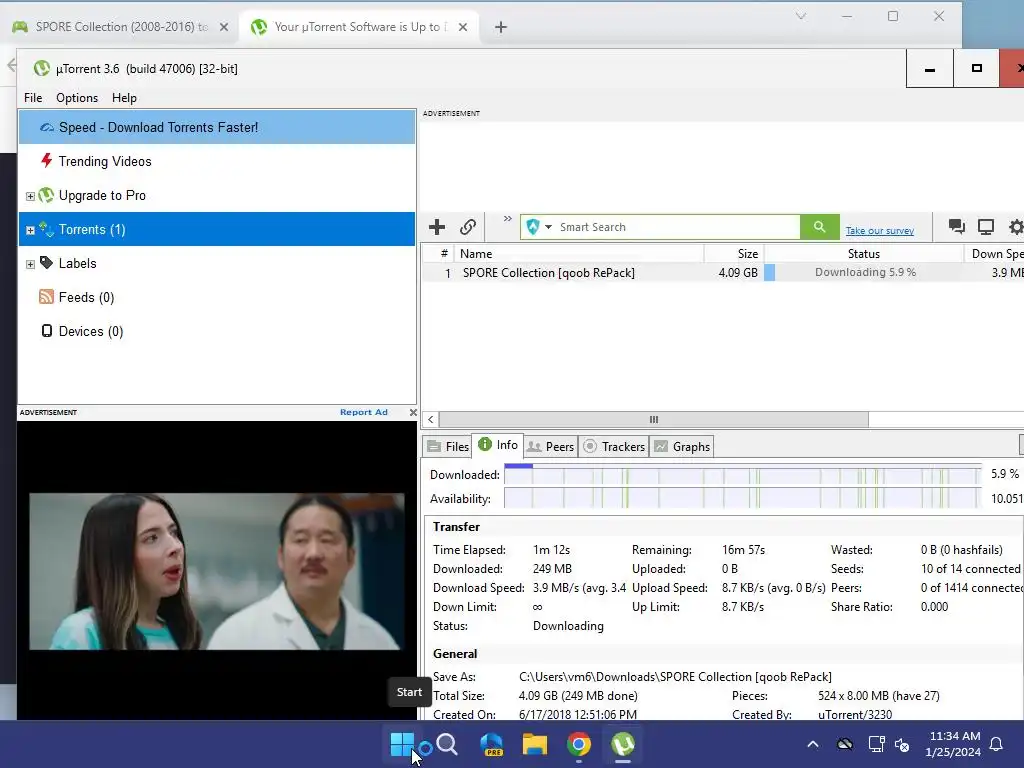Open Trending Videos in sidebar
The image size is (1024, 768).
[217, 161]
